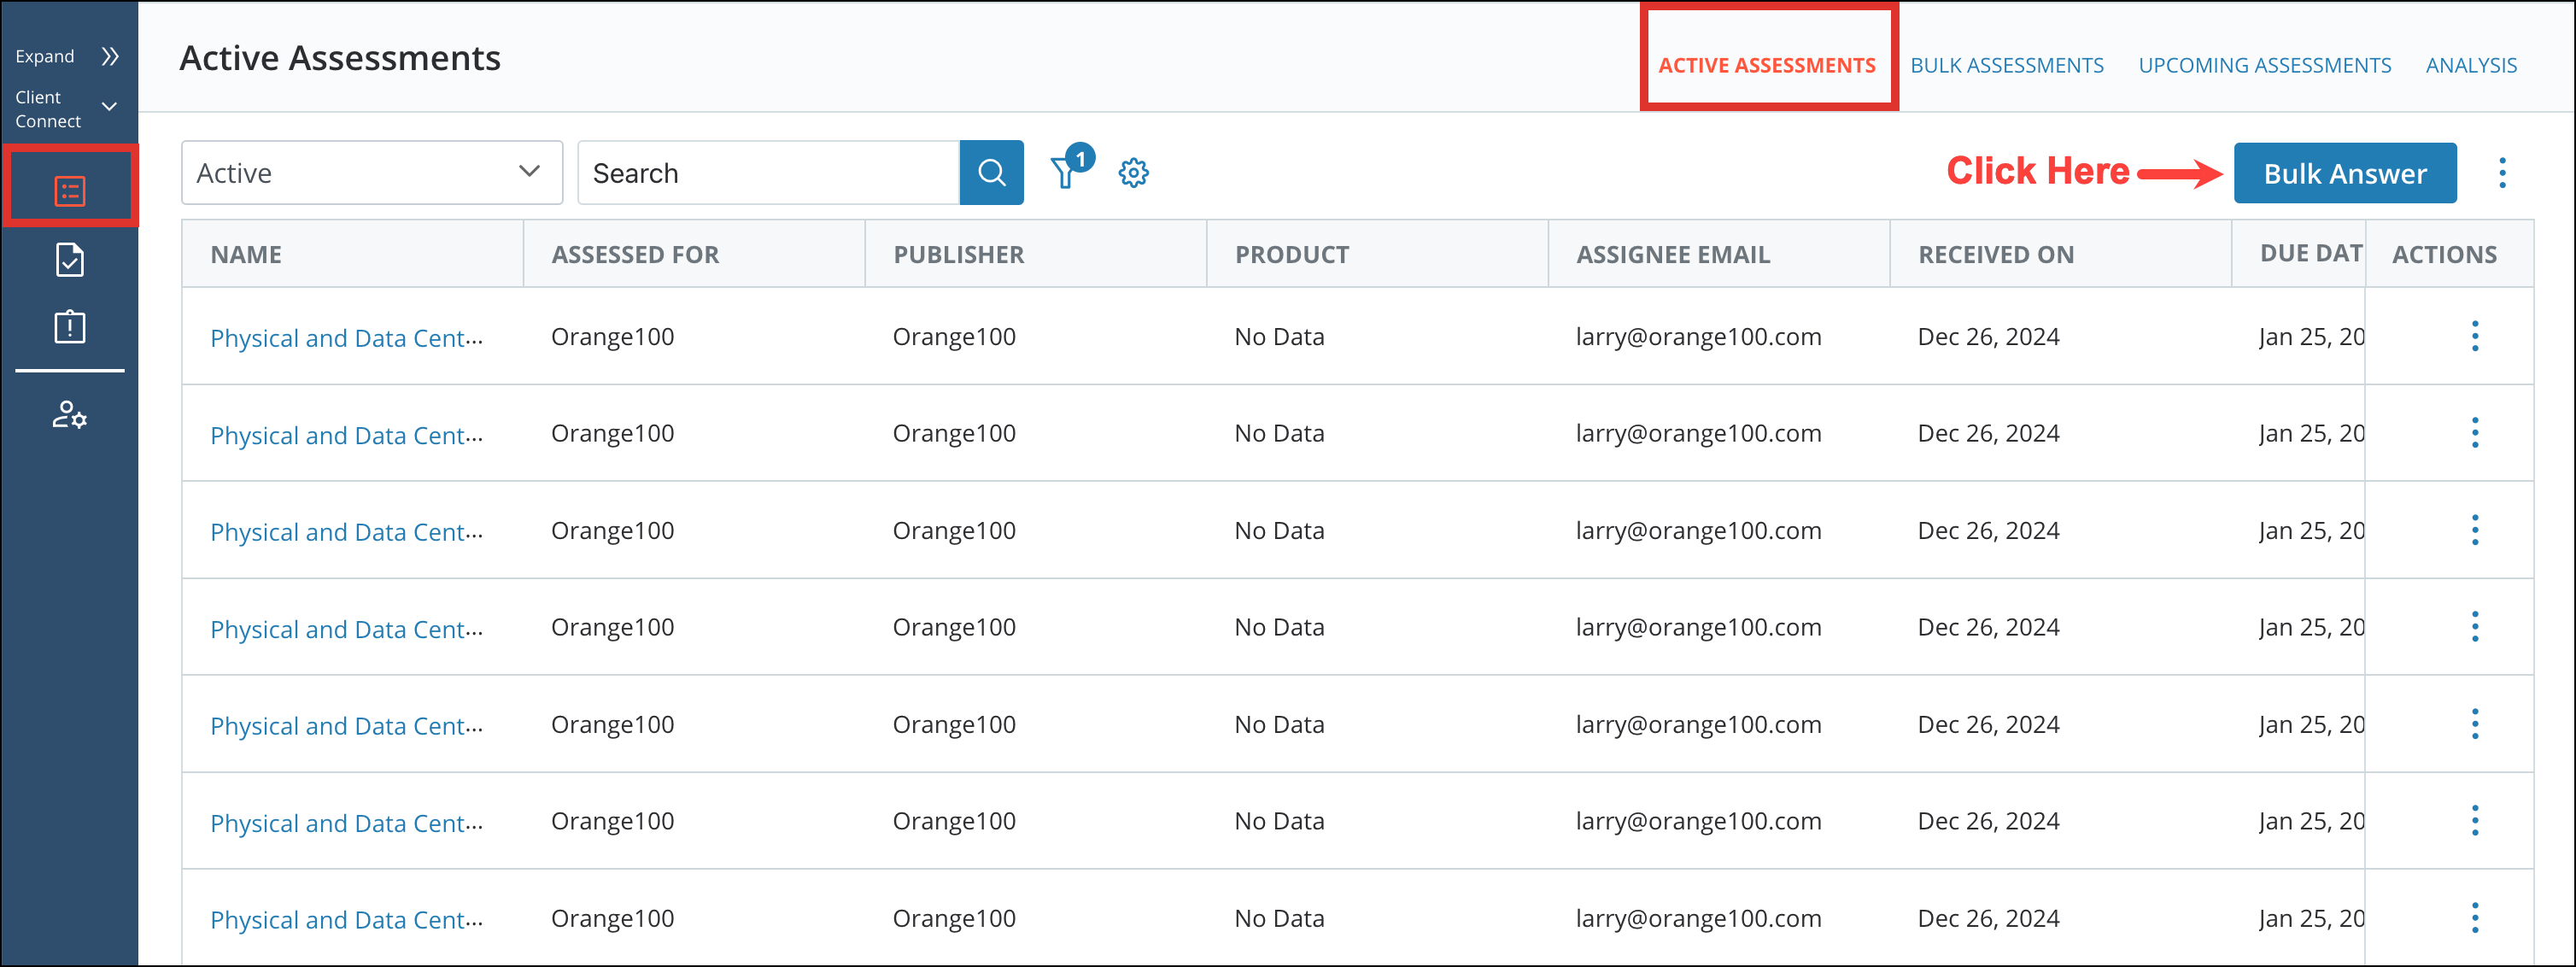The image size is (2576, 967).
Task: Open the seventh row's actions kebab menu
Action: [2474, 918]
